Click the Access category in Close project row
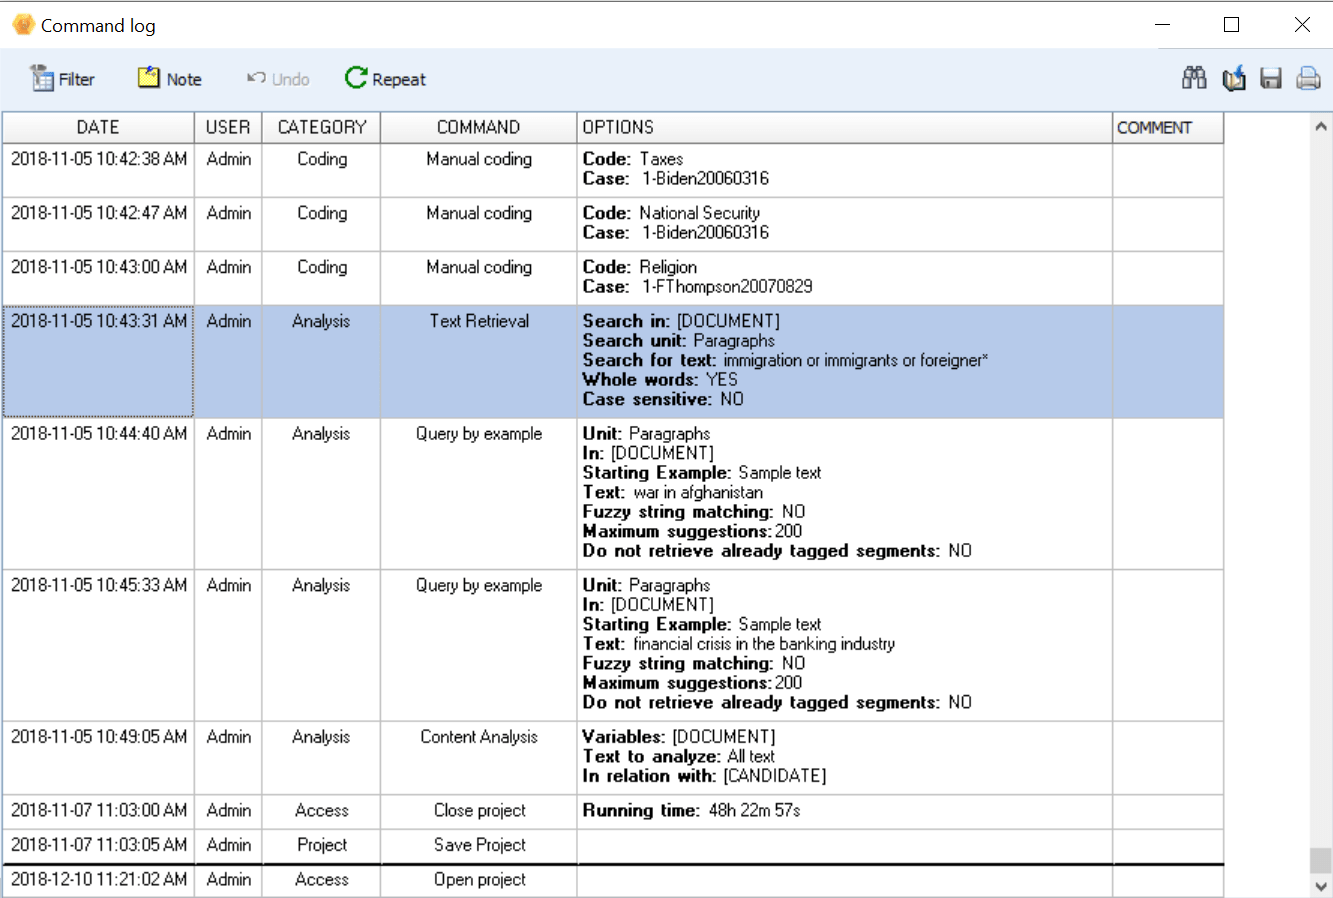 [x=322, y=811]
